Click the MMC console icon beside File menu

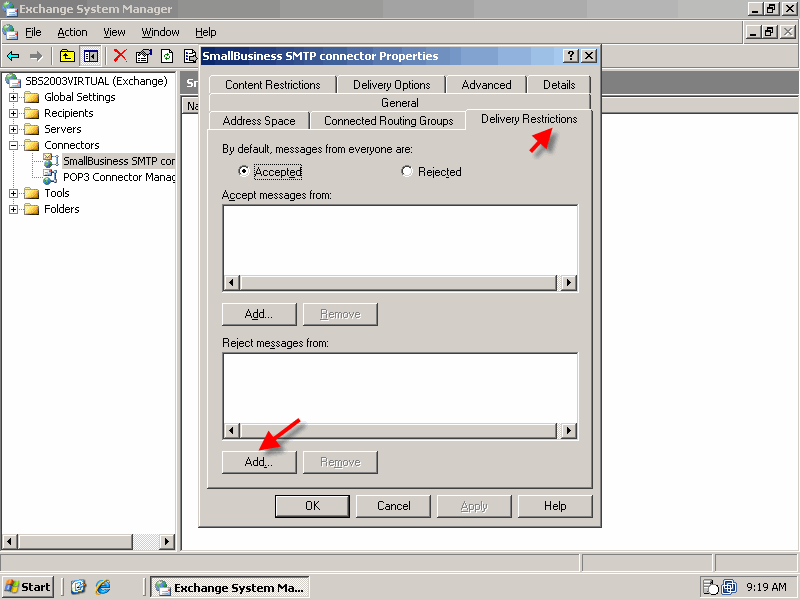(x=10, y=32)
